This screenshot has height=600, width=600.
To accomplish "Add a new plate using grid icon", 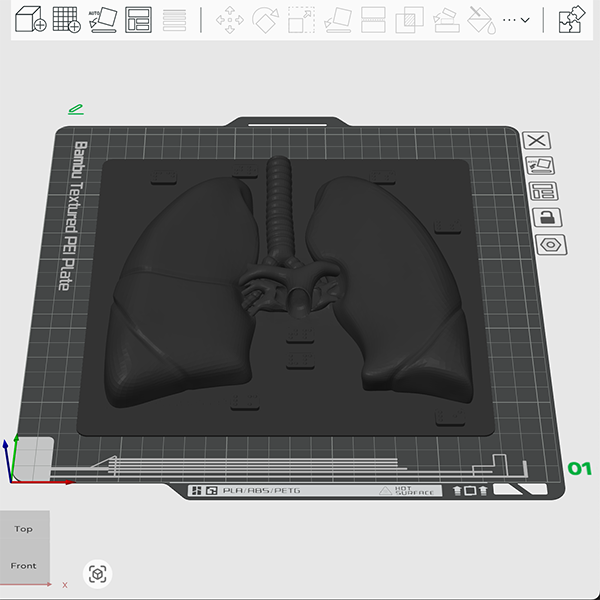I will (66, 19).
